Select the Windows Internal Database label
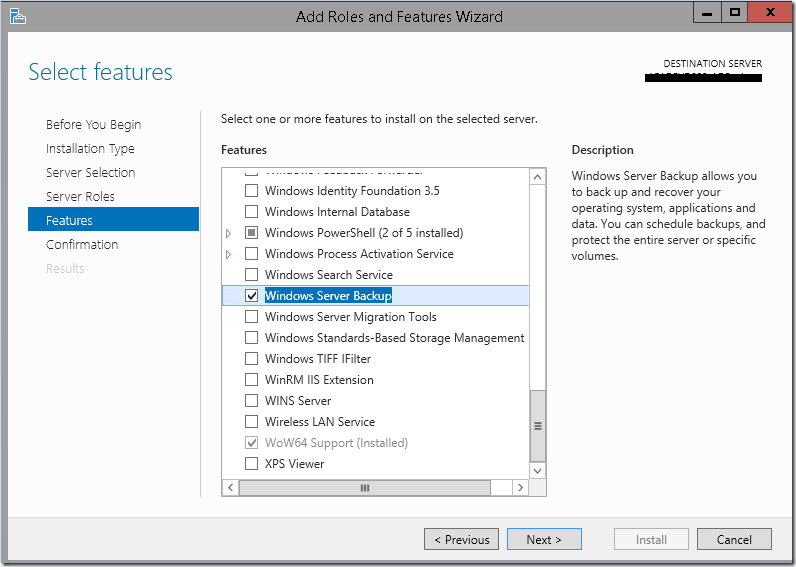Viewport: 796px width, 567px height. 337,212
